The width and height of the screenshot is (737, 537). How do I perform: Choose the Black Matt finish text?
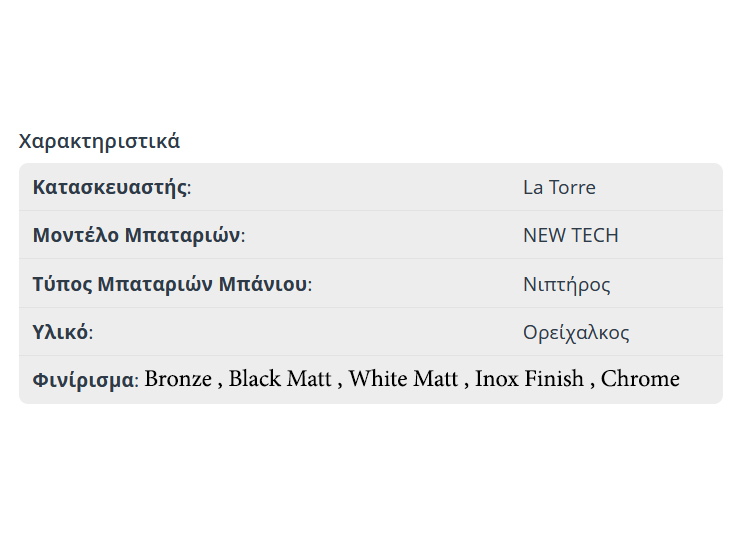(280, 379)
